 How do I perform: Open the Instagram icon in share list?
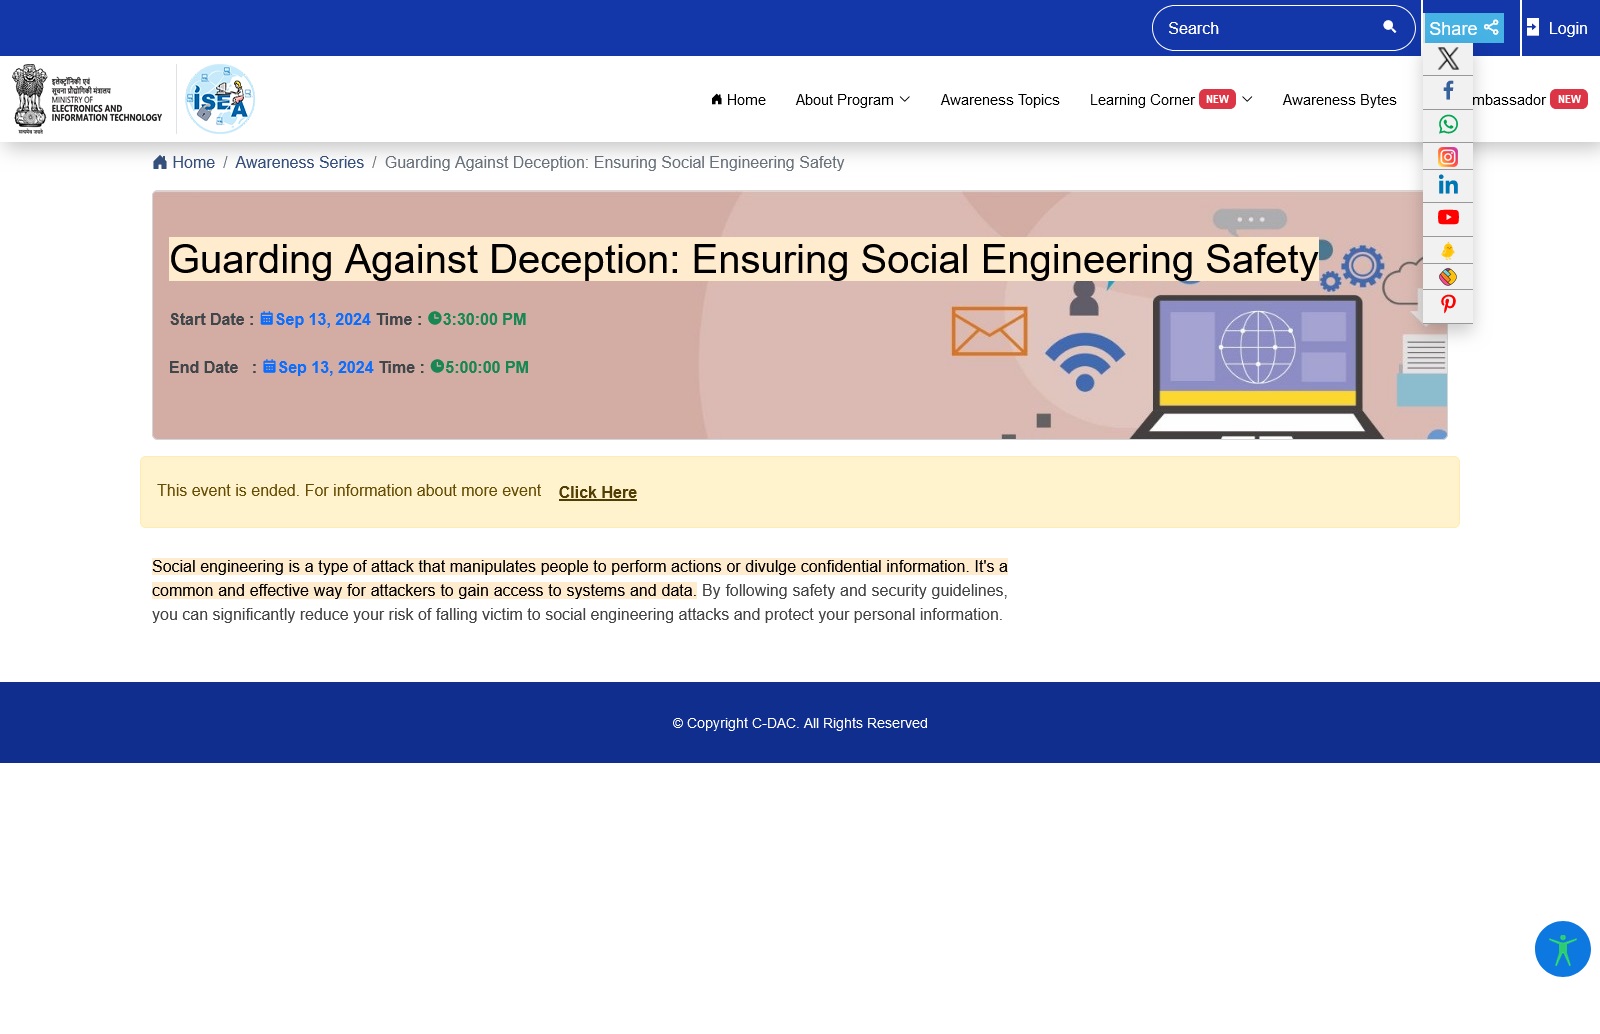(1447, 157)
